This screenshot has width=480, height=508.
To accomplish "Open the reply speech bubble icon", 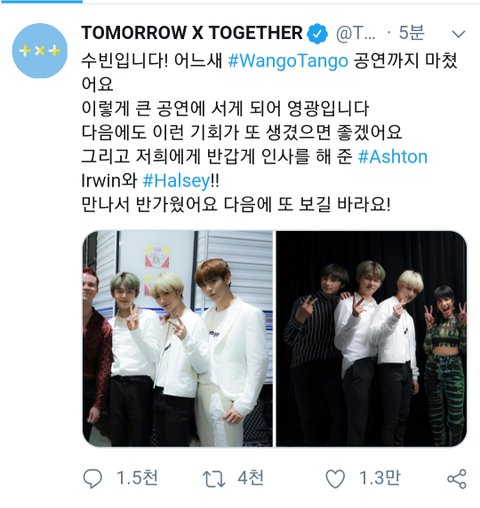I will click(x=92, y=478).
